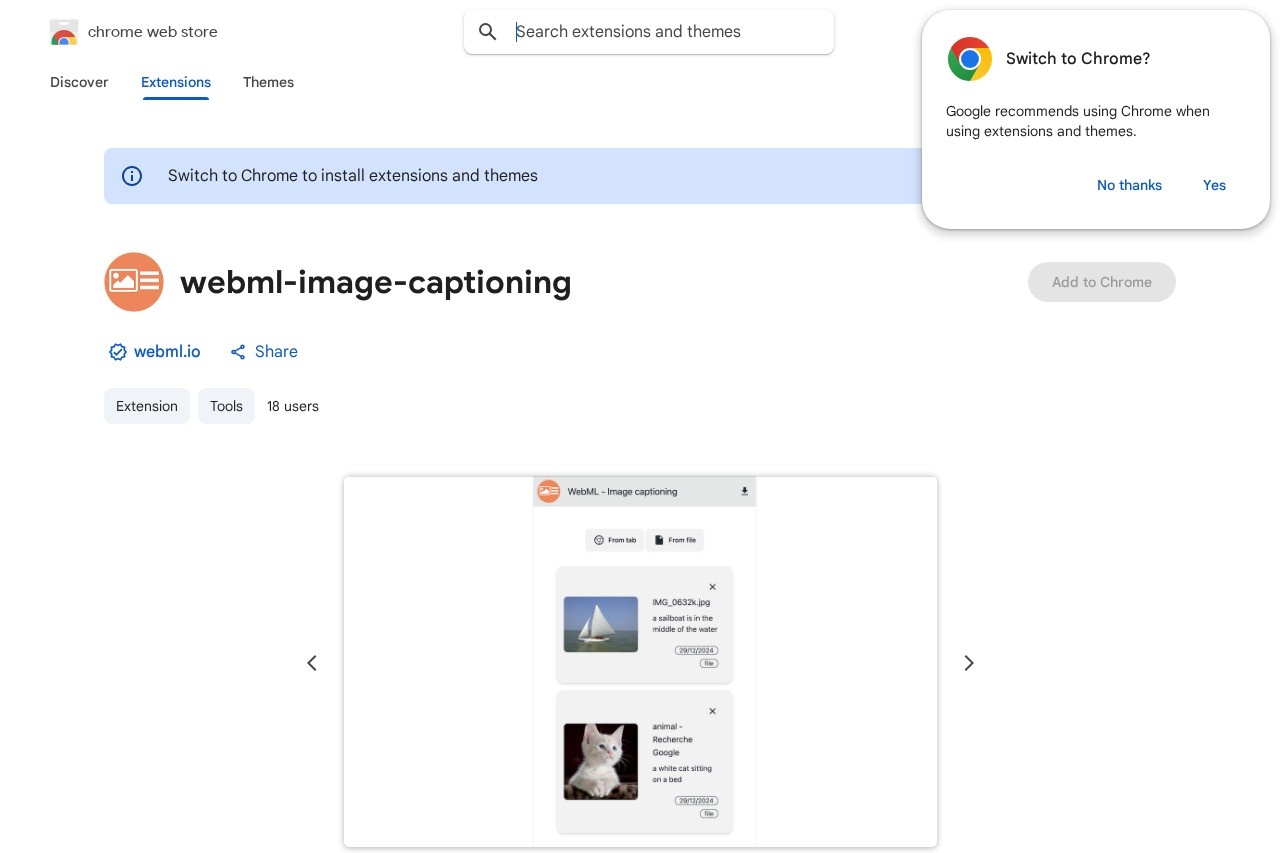Dismiss the popup with No thanks
The width and height of the screenshot is (1280, 853).
1129,185
